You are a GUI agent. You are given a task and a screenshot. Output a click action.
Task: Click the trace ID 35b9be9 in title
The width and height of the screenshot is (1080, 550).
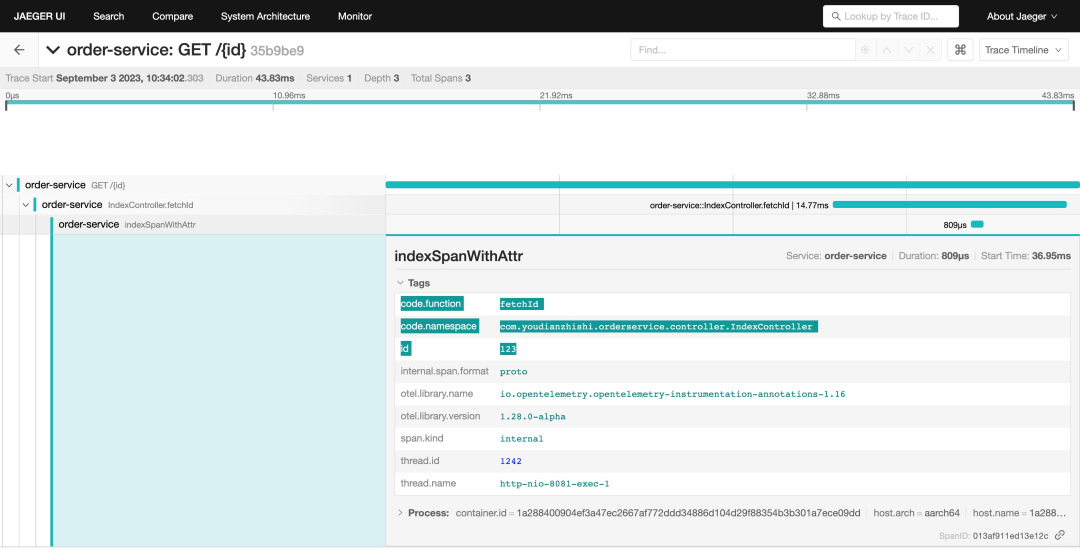point(277,51)
